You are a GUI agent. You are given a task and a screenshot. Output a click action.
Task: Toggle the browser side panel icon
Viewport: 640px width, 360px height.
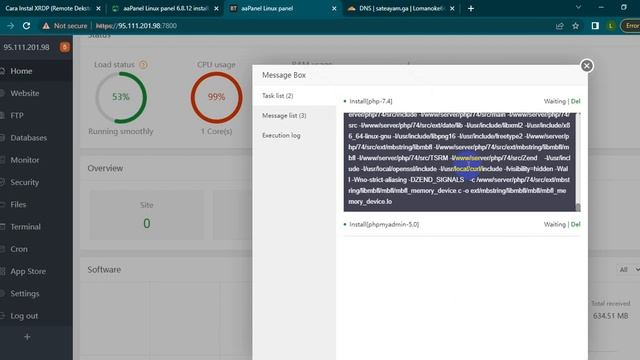595,26
